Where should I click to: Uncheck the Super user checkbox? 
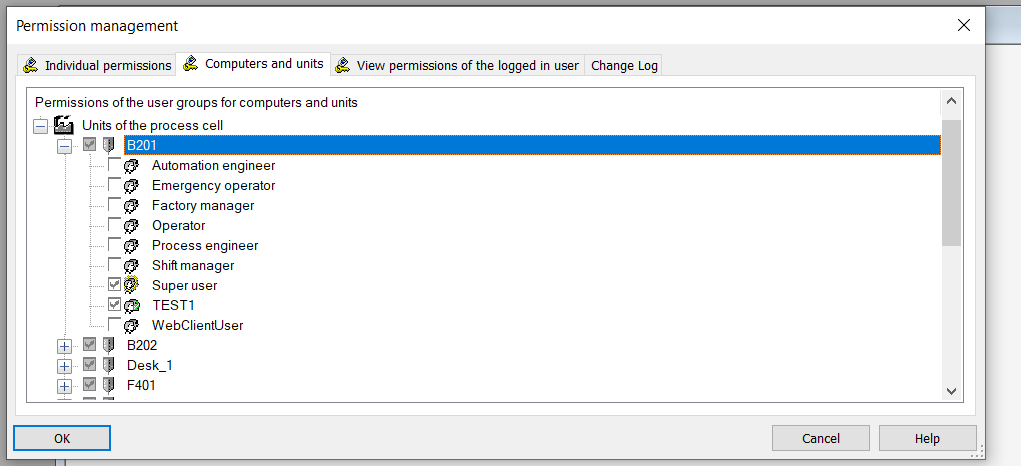click(x=114, y=286)
